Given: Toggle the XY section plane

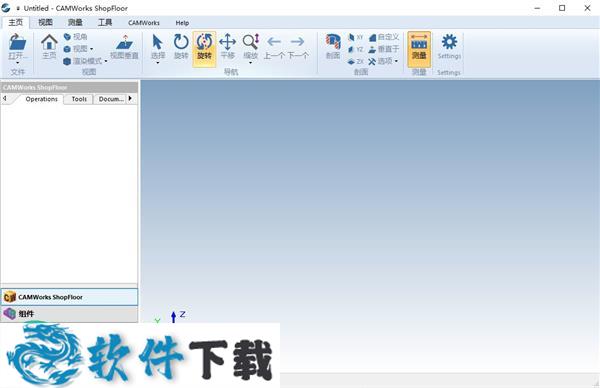Looking at the screenshot, I should (x=355, y=37).
